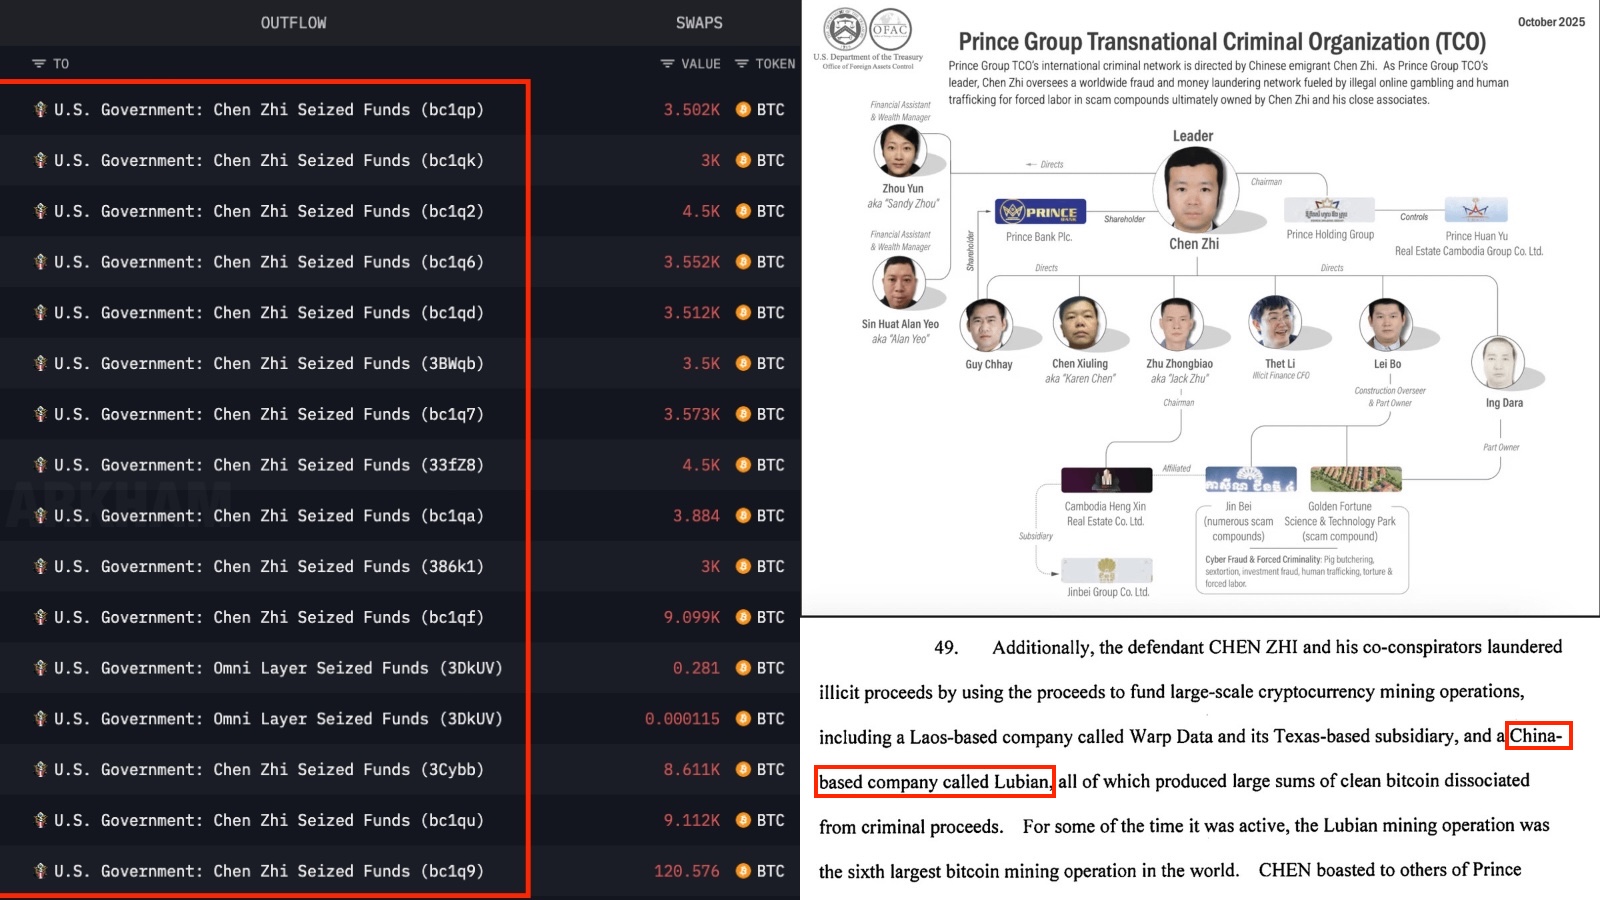This screenshot has height=900, width=1600.
Task: Click the 120.576 BTC value
Action: (687, 870)
